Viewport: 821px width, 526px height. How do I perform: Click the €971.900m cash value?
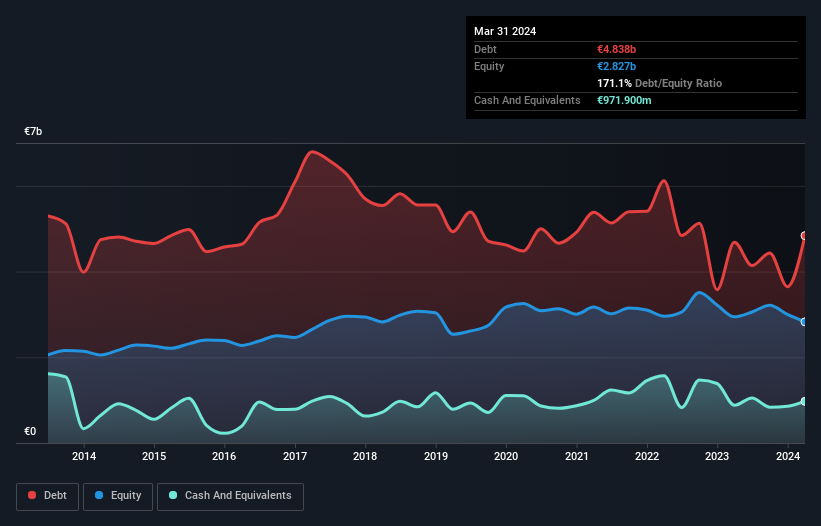point(624,100)
